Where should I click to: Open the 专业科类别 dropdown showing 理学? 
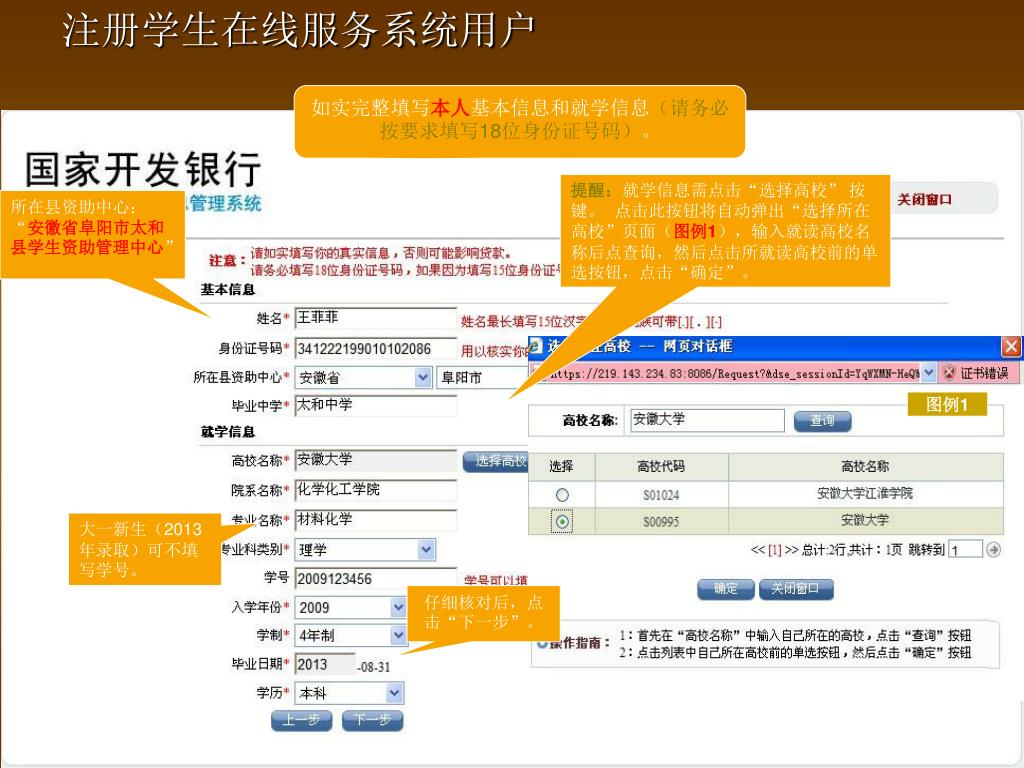pos(365,550)
